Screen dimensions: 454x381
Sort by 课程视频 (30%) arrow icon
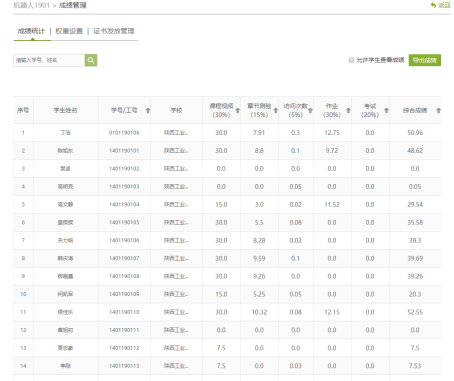(238, 110)
